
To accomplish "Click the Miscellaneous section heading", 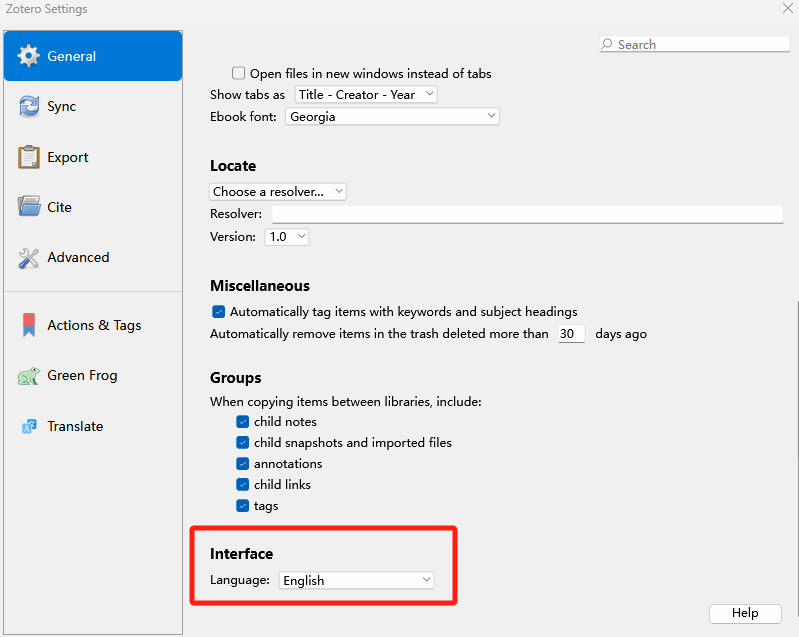I will click(260, 286).
